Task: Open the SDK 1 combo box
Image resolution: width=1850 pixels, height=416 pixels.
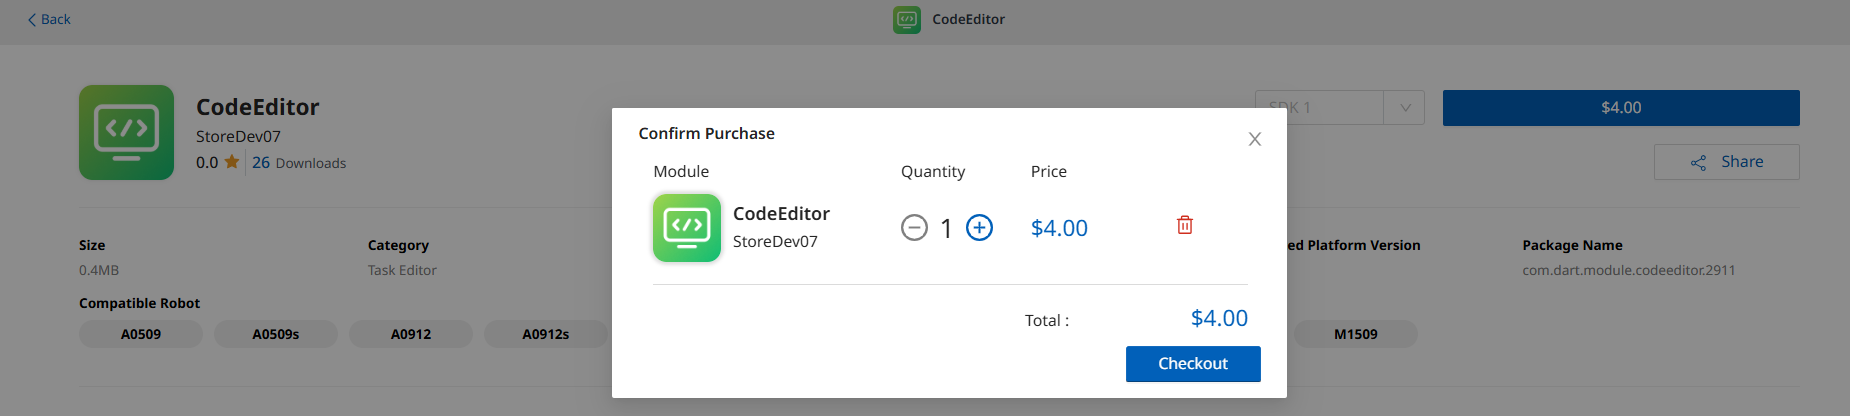Action: (x=1320, y=108)
